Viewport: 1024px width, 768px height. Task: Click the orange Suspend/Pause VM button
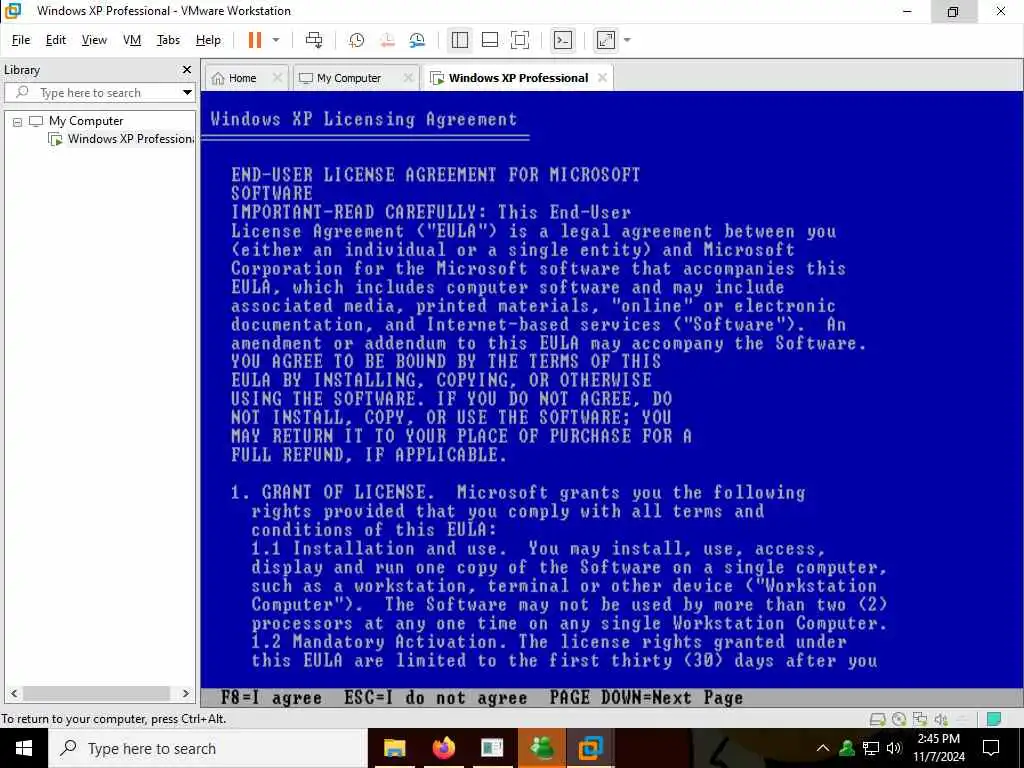[255, 40]
